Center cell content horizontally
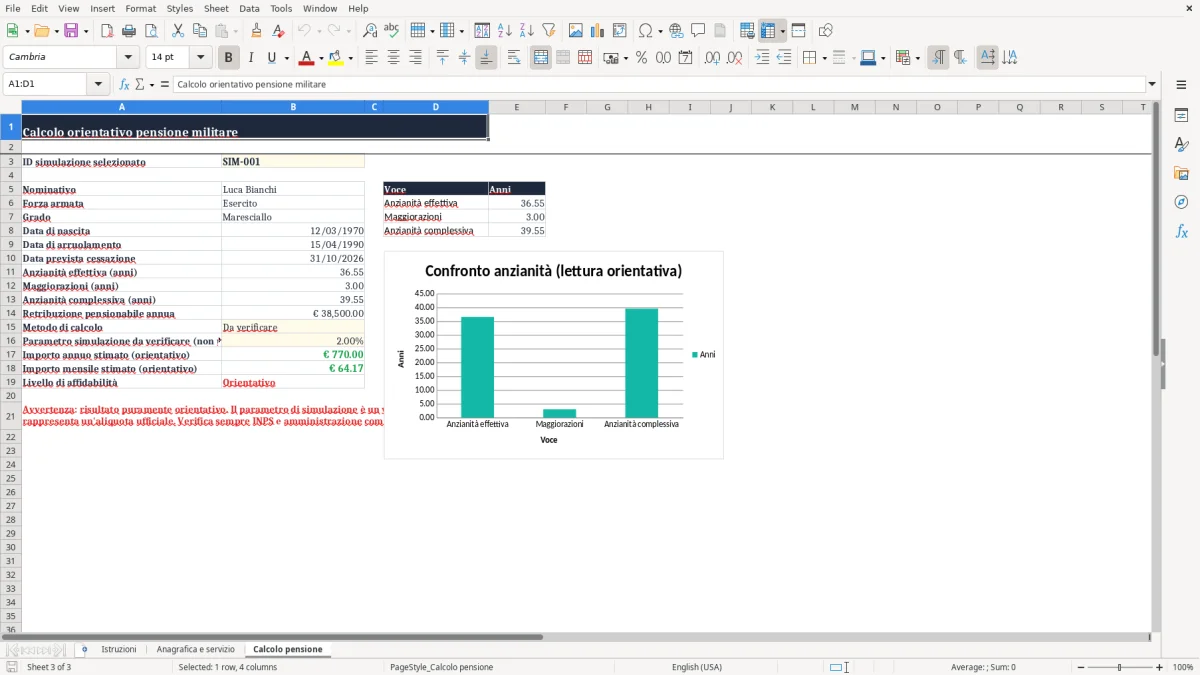 [x=394, y=58]
